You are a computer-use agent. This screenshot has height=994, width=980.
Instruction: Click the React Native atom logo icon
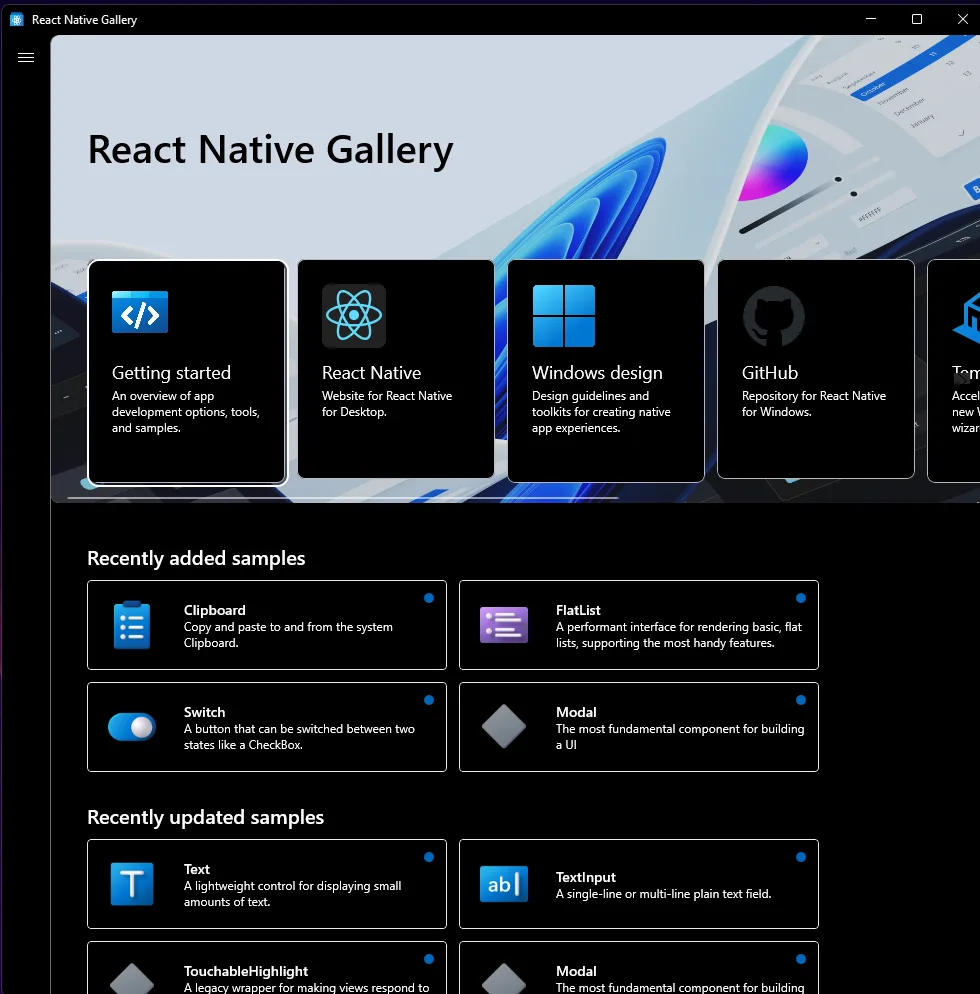(353, 316)
